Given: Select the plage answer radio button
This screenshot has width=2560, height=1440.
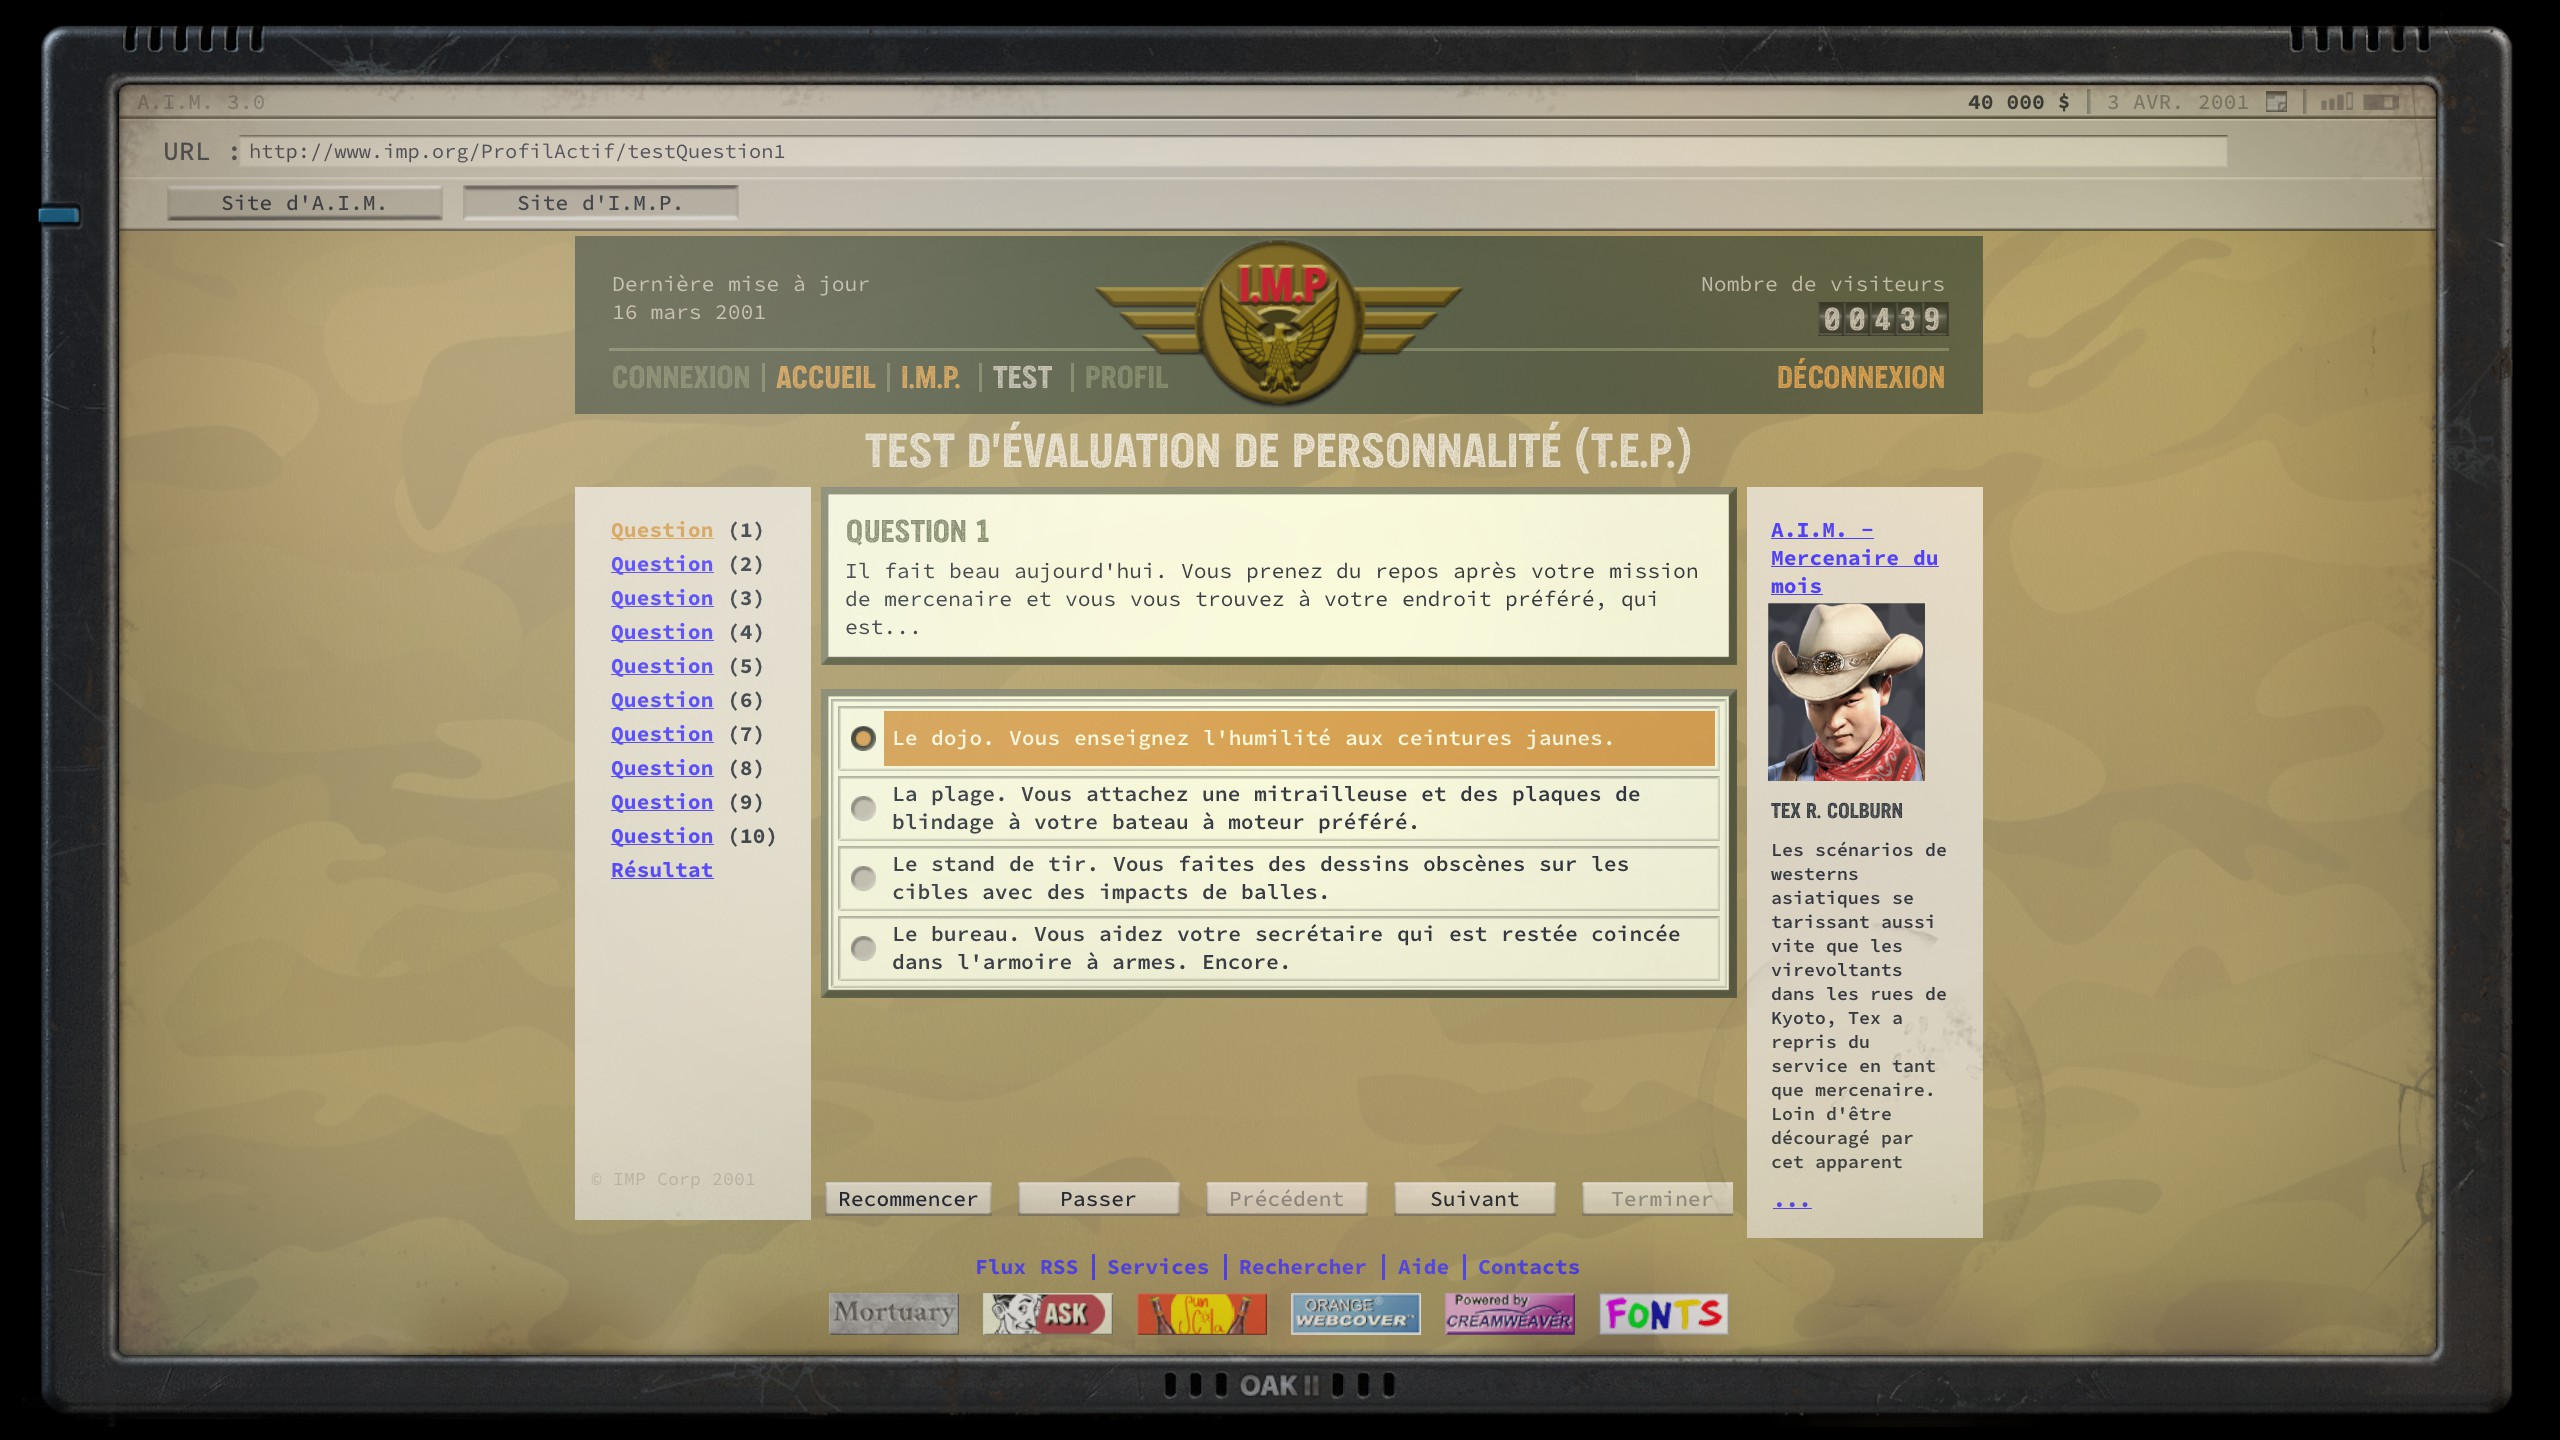Looking at the screenshot, I should 863,808.
